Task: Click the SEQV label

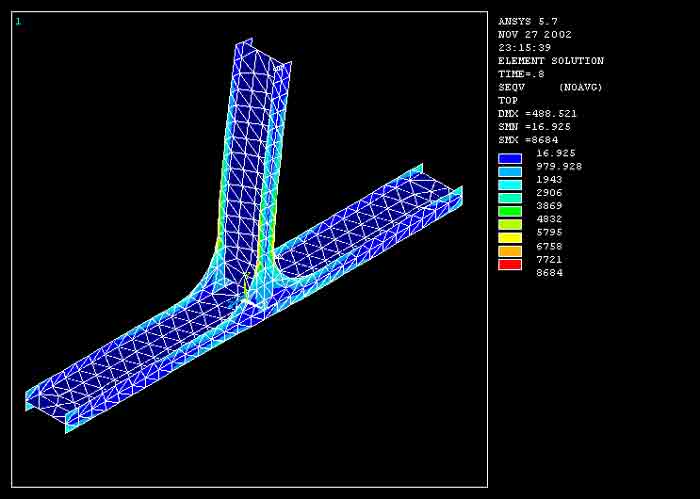Action: [512, 87]
